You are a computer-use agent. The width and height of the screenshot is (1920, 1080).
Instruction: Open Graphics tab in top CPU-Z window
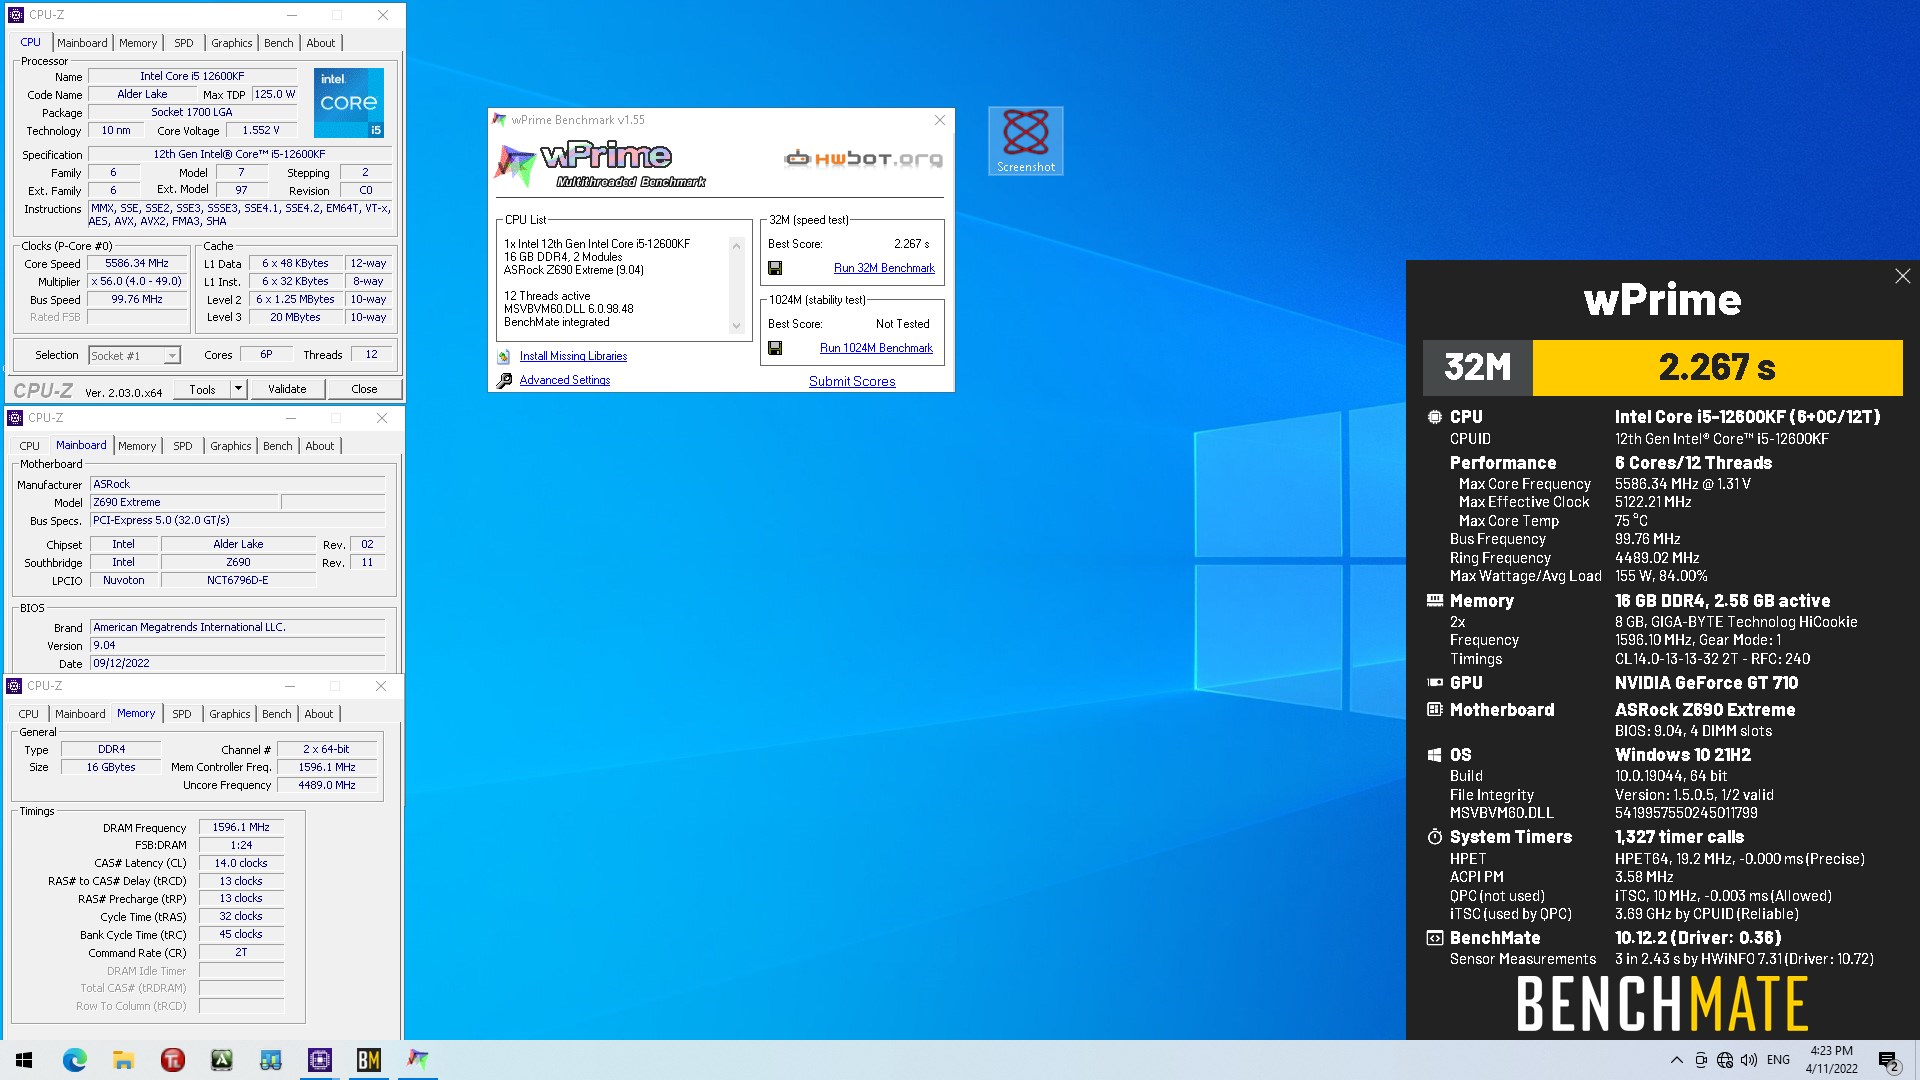click(x=232, y=43)
